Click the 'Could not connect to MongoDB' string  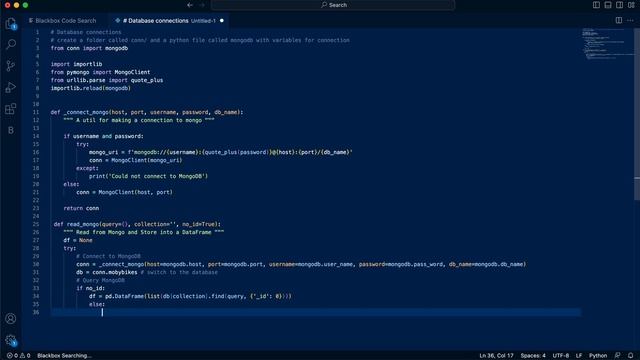point(155,176)
